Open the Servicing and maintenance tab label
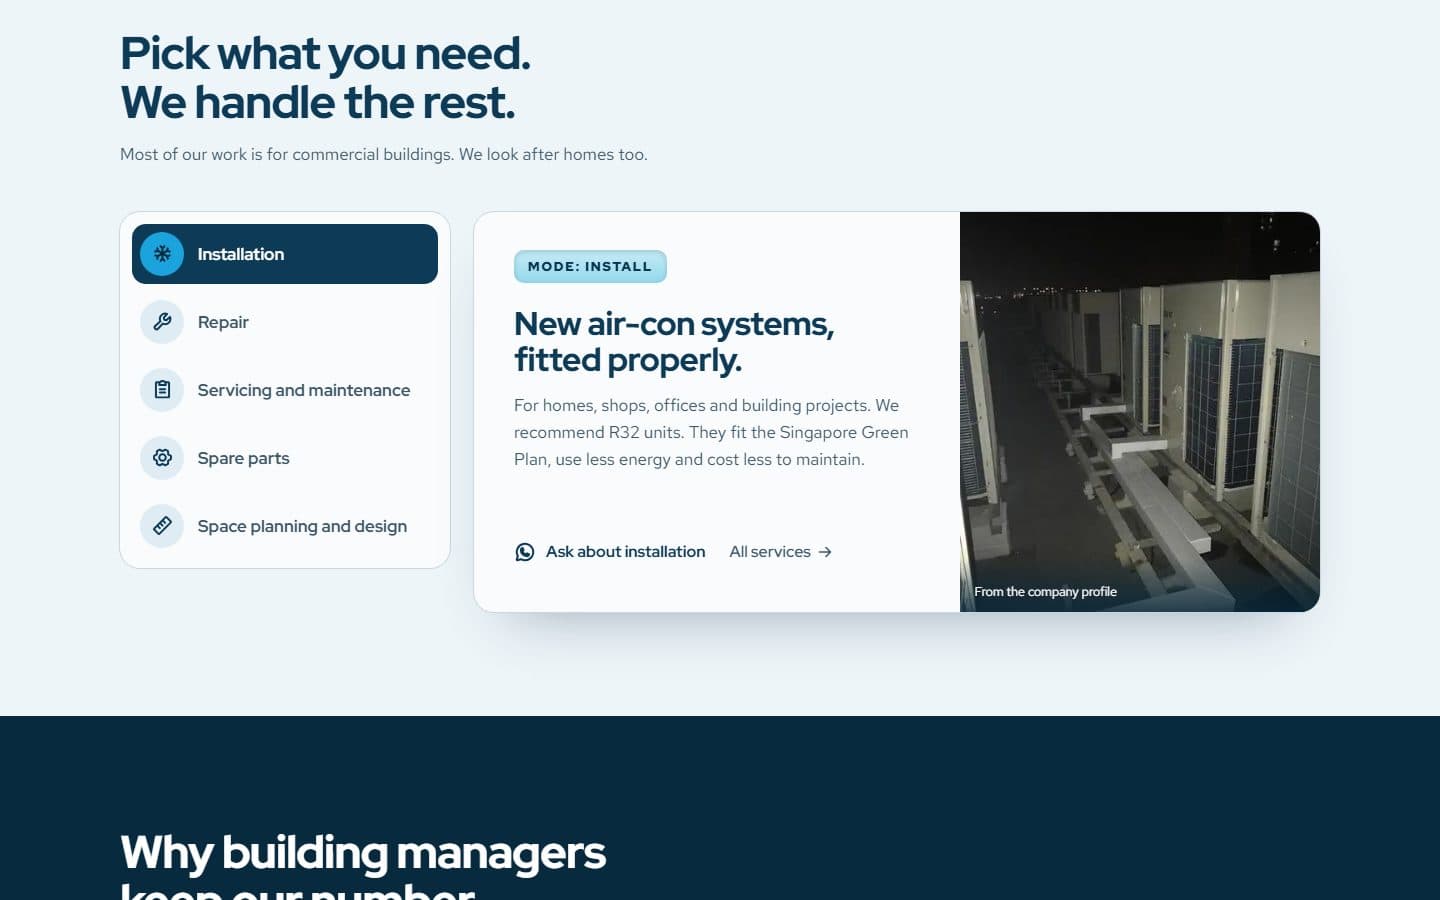 click(304, 390)
